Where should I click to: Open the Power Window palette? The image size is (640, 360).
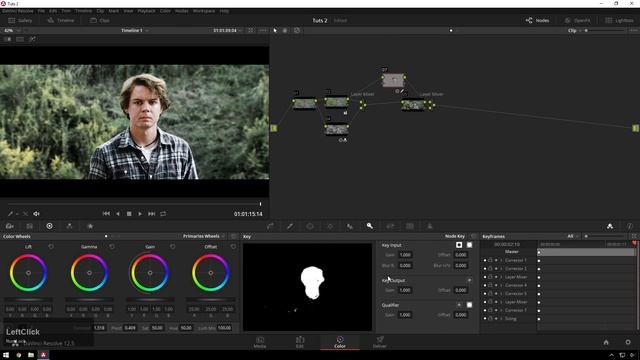click(x=310, y=226)
